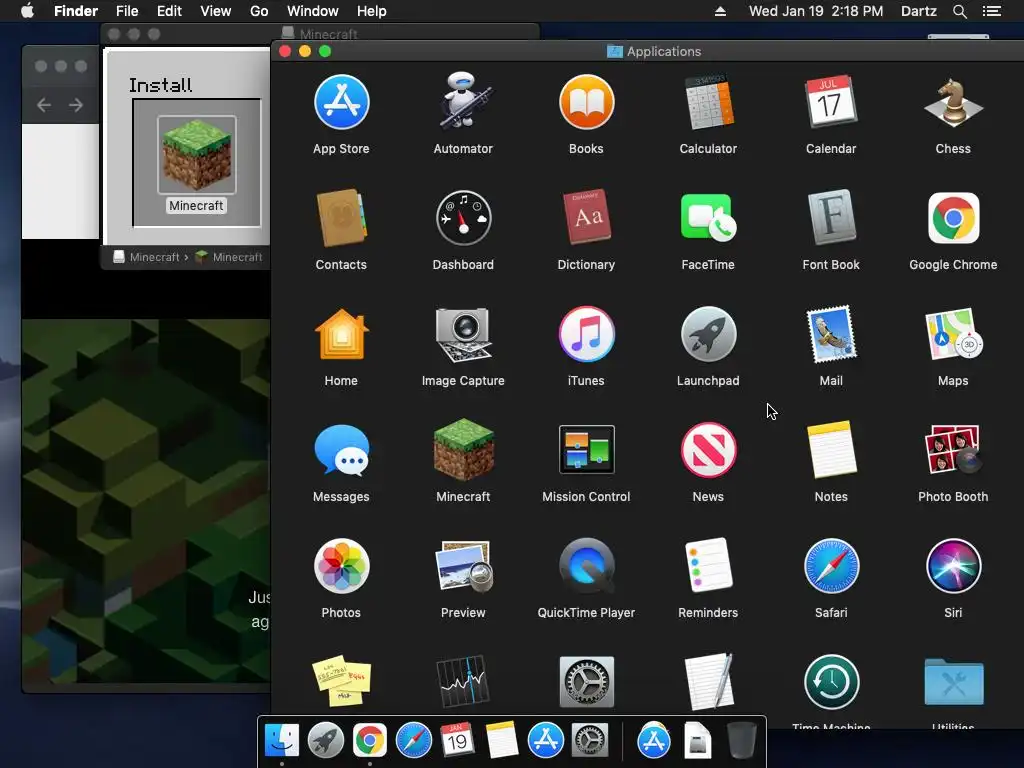
Task: Select the Photo Booth app icon
Action: 953,450
